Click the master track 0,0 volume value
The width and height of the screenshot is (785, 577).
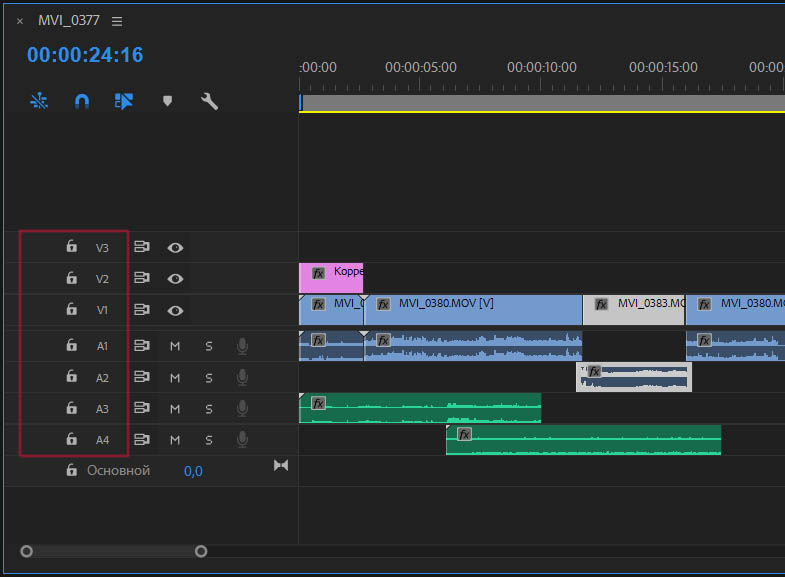pos(193,471)
